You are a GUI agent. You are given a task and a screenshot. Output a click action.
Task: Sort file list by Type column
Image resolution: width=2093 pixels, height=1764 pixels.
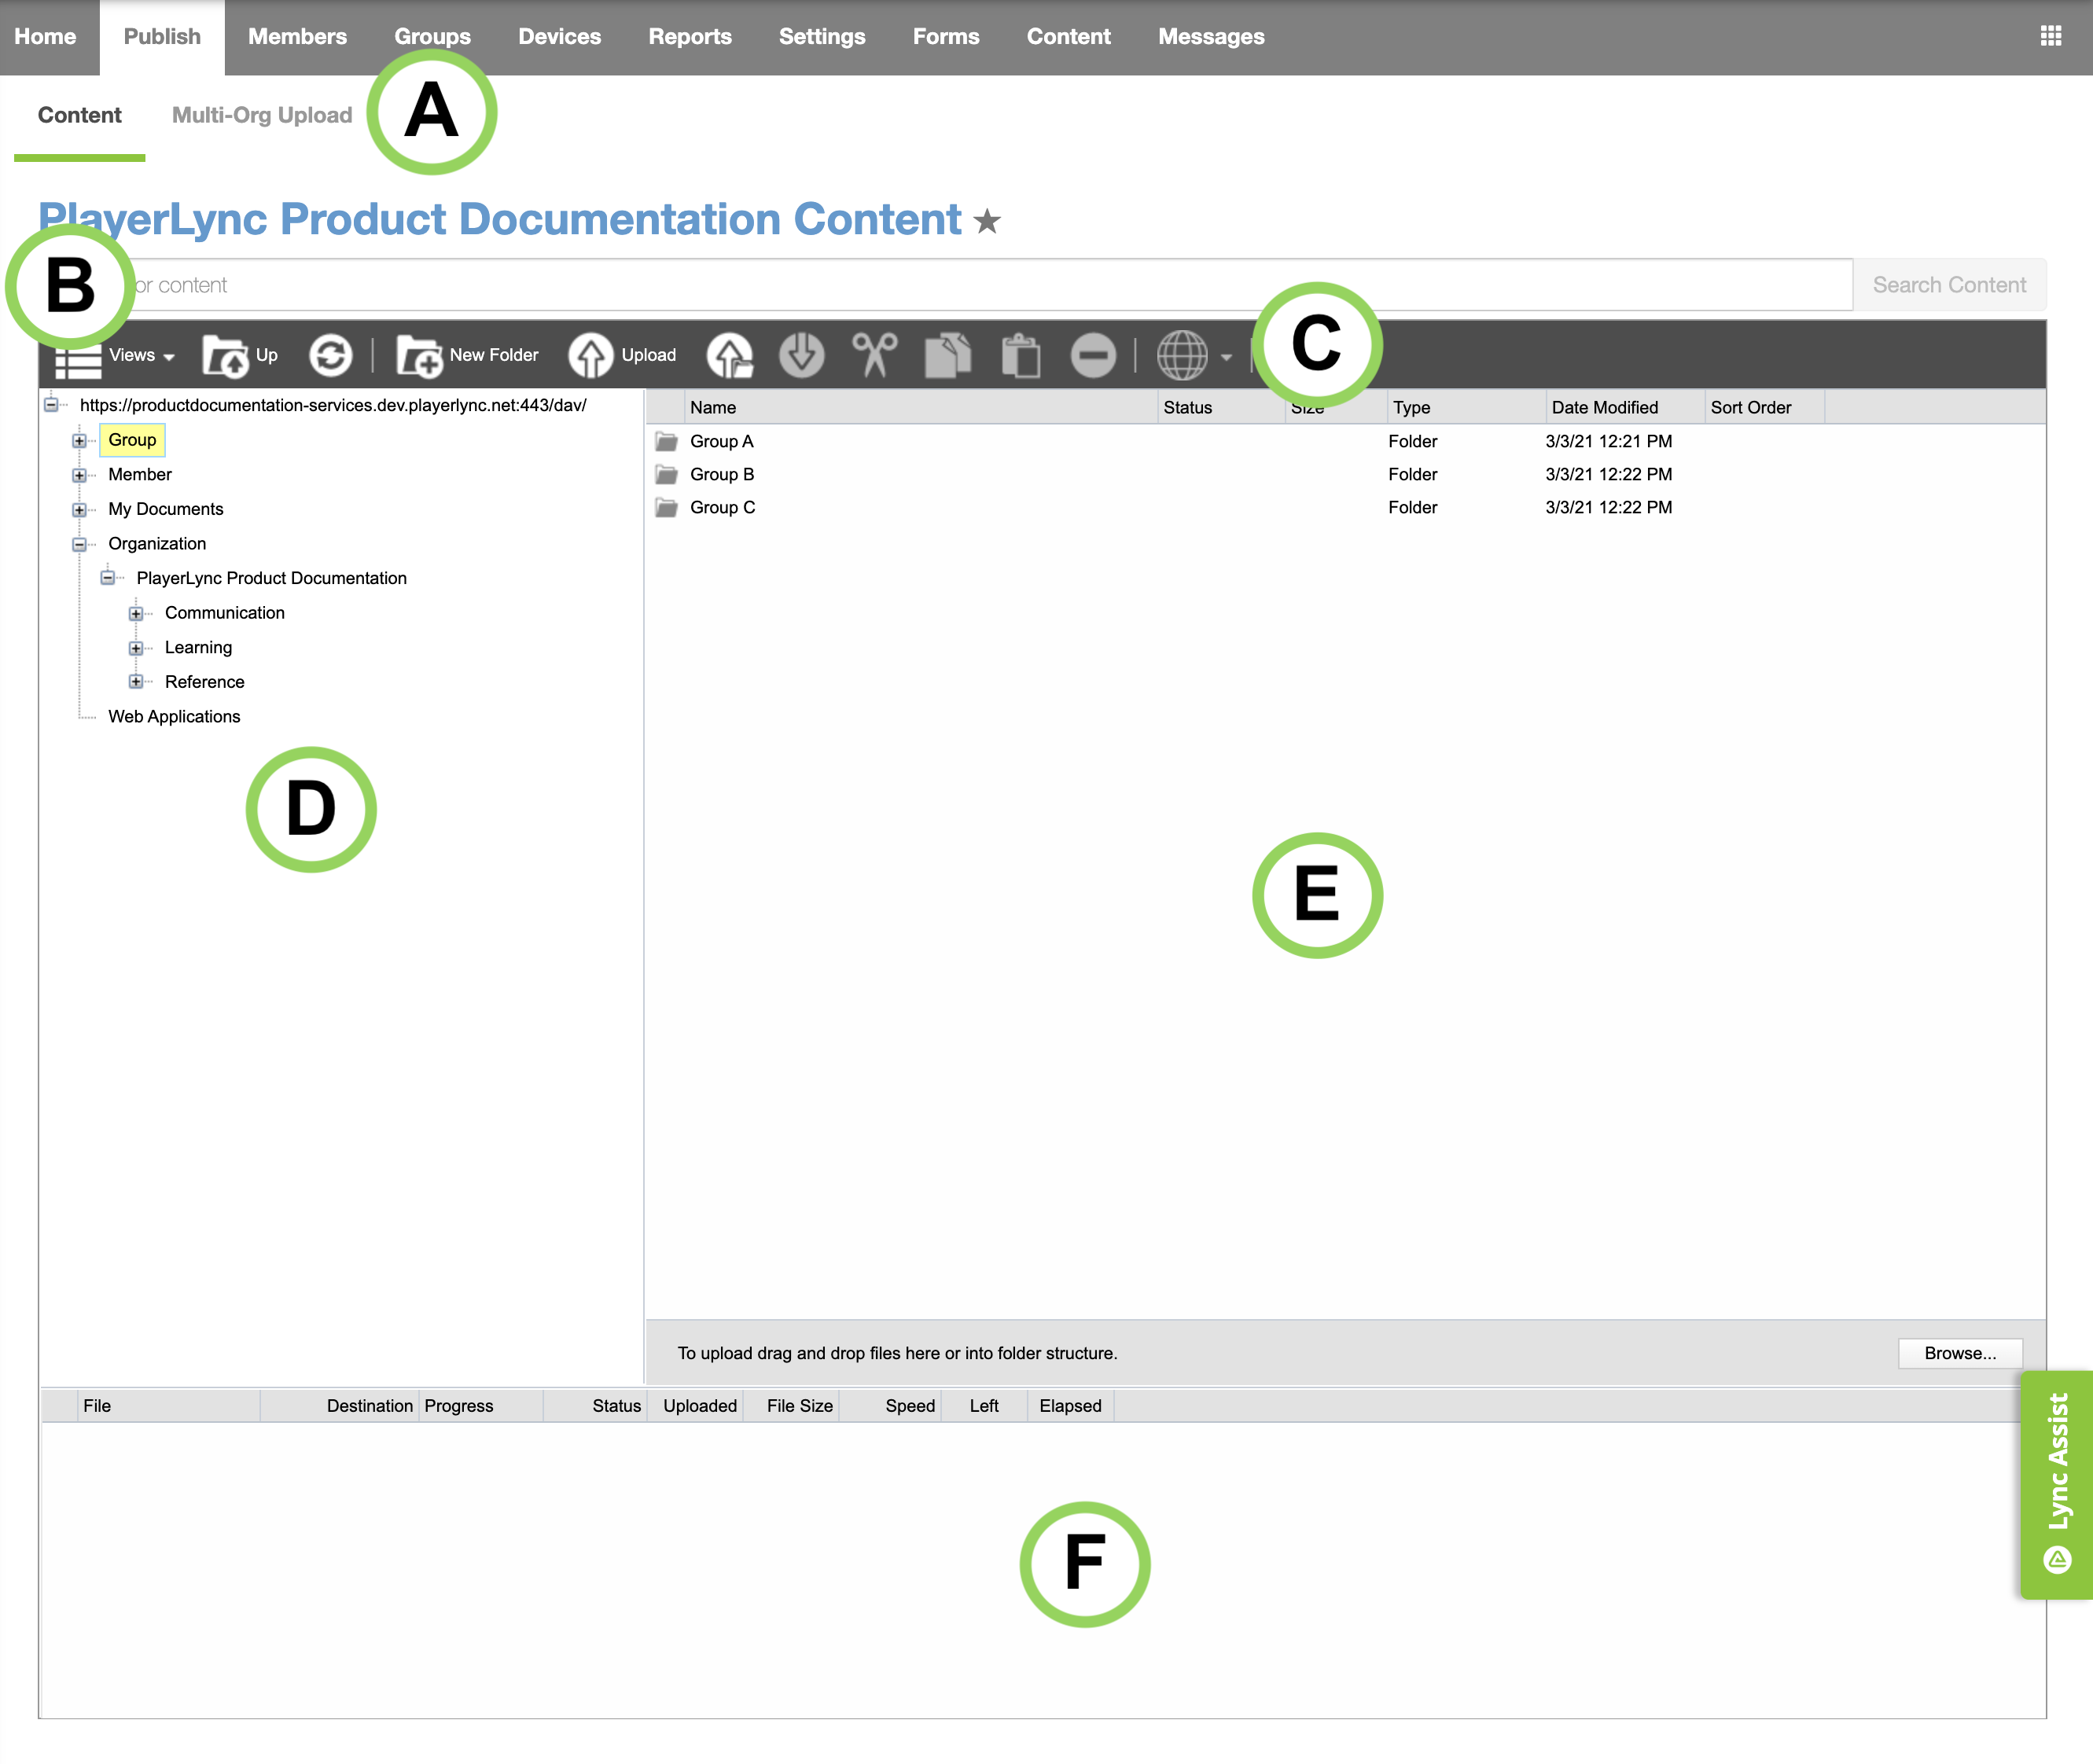pyautogui.click(x=1466, y=408)
